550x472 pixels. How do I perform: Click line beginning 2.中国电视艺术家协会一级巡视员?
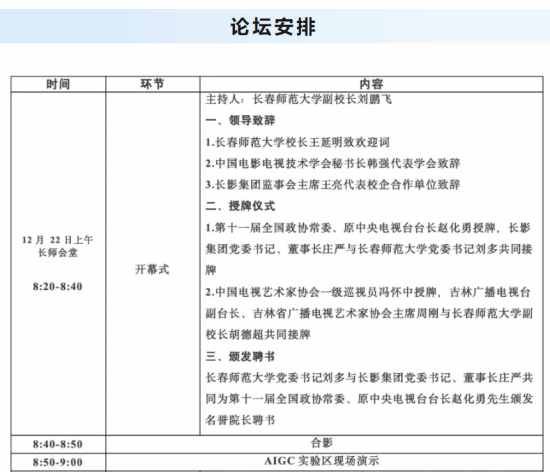[x=368, y=292]
